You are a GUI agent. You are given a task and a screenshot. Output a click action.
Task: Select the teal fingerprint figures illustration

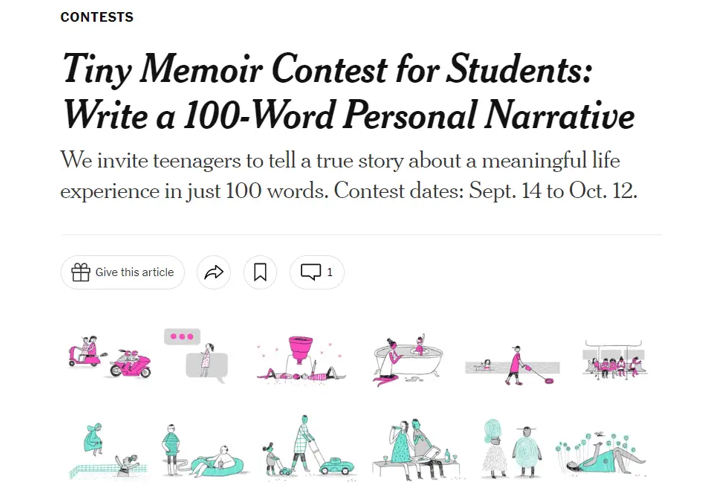512,449
